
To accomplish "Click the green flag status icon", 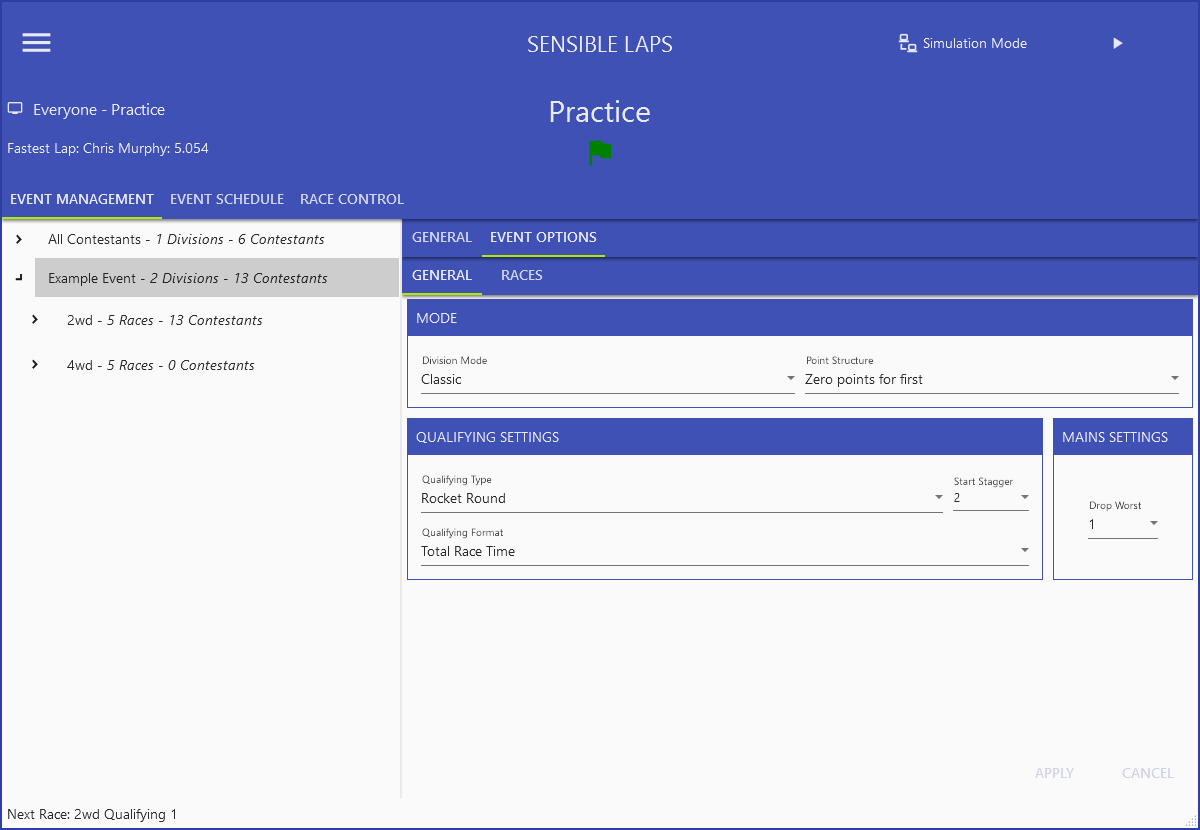I will point(600,153).
